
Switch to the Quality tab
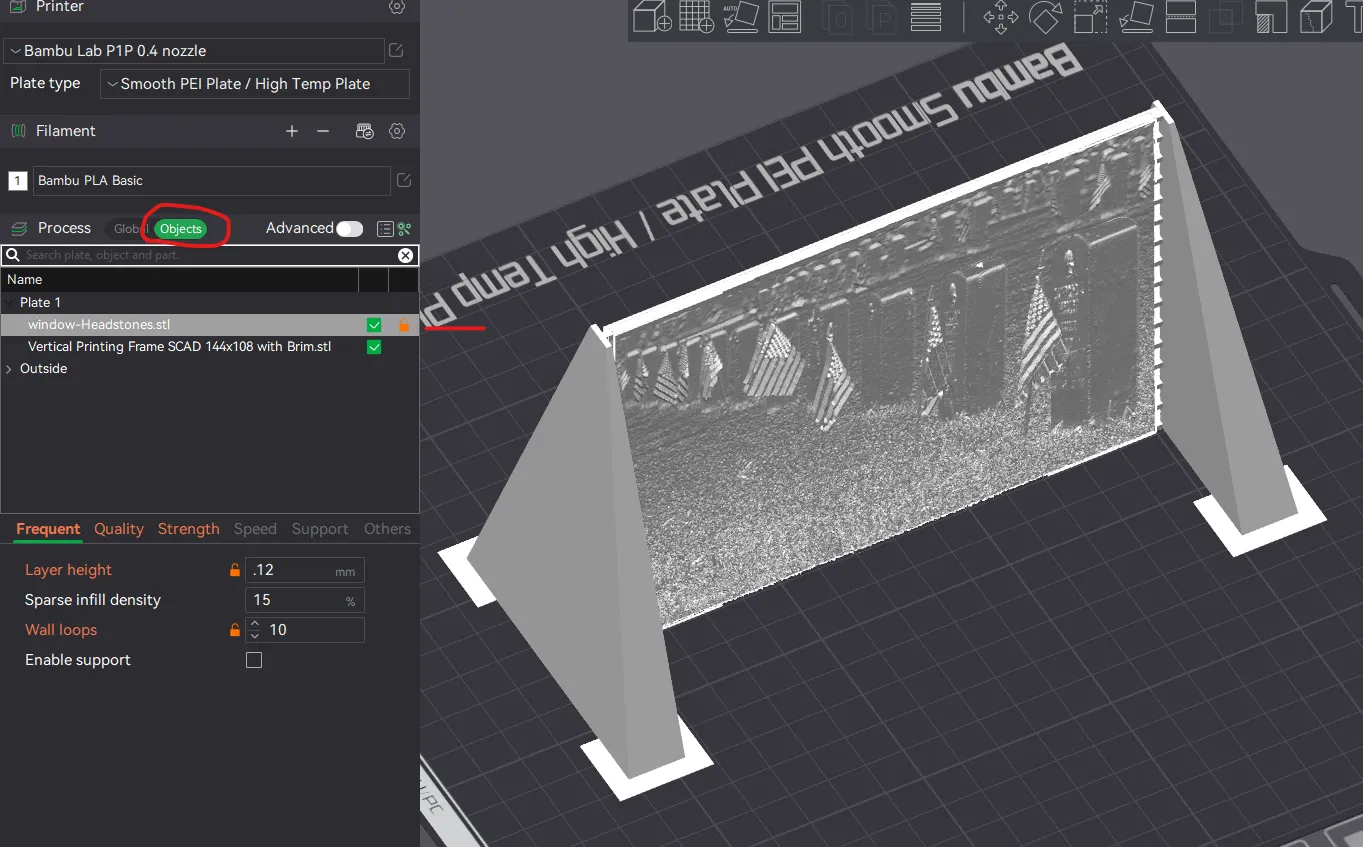(x=118, y=529)
